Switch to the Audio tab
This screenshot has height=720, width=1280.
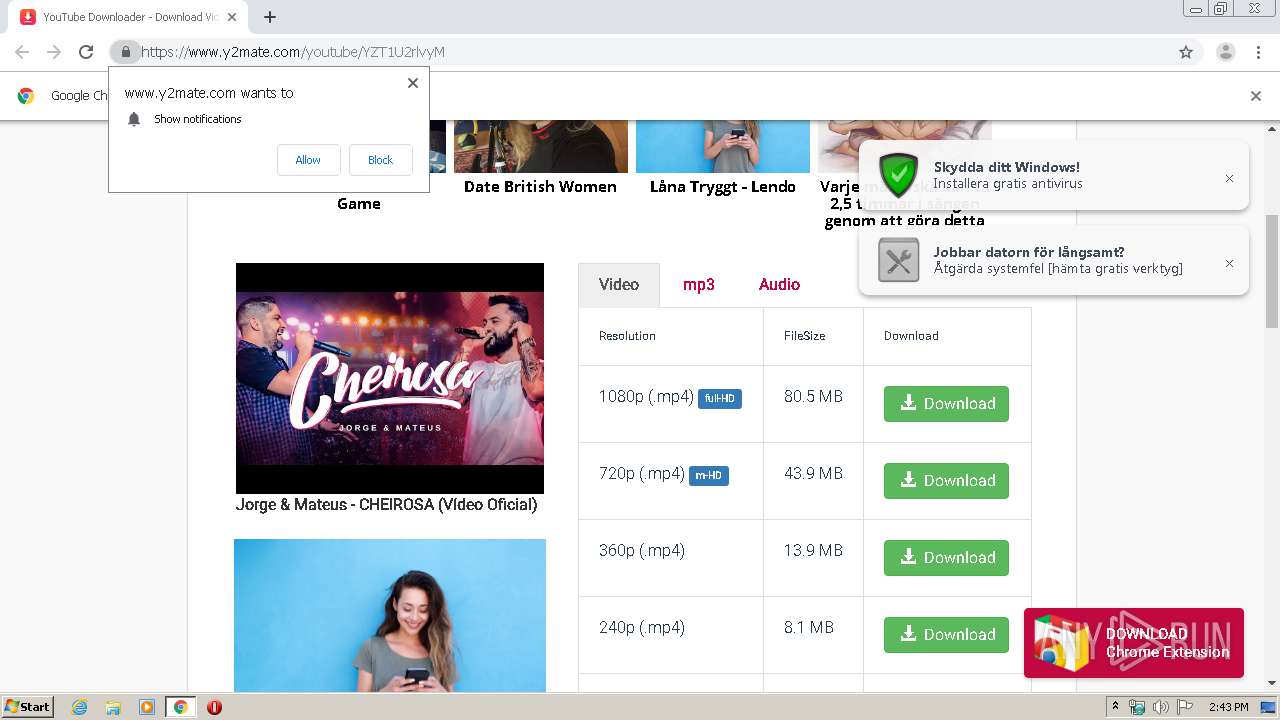click(779, 285)
